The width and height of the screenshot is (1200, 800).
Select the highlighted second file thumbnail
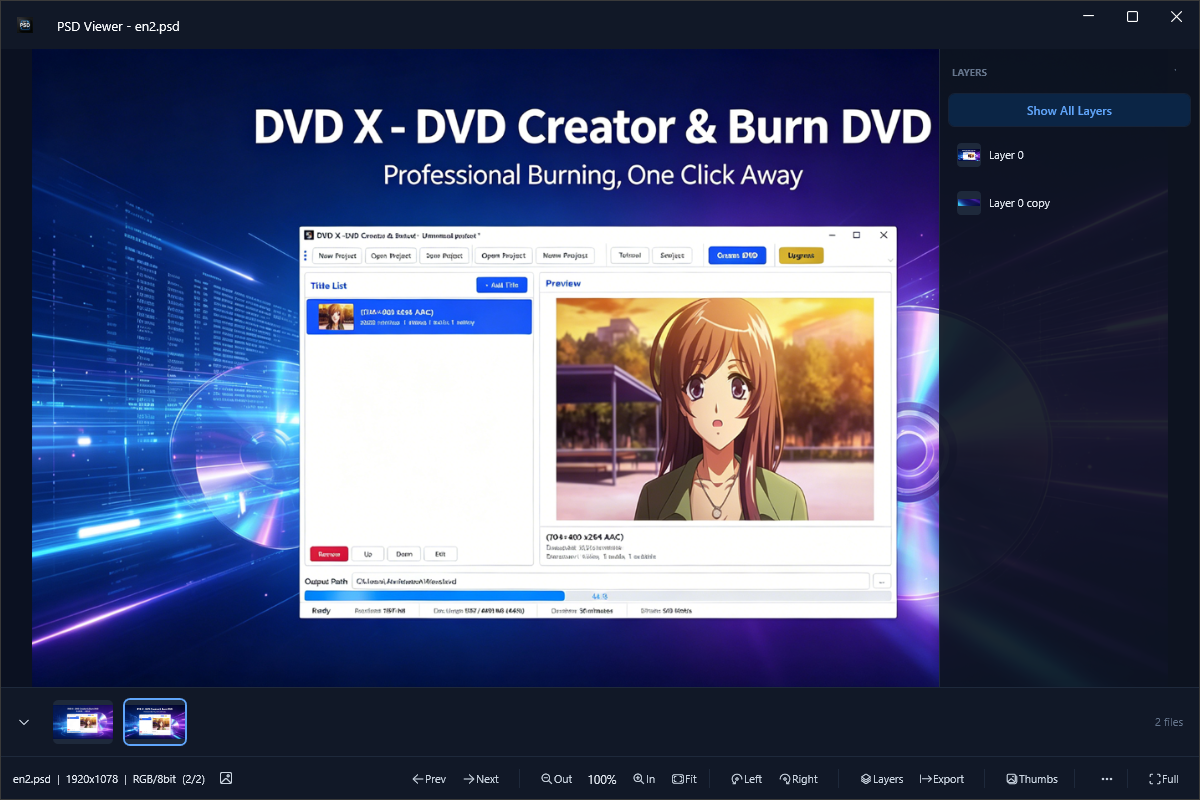click(155, 722)
